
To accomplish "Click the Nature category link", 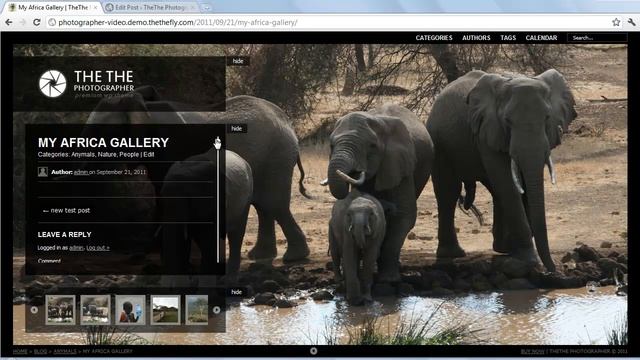I will pos(107,155).
